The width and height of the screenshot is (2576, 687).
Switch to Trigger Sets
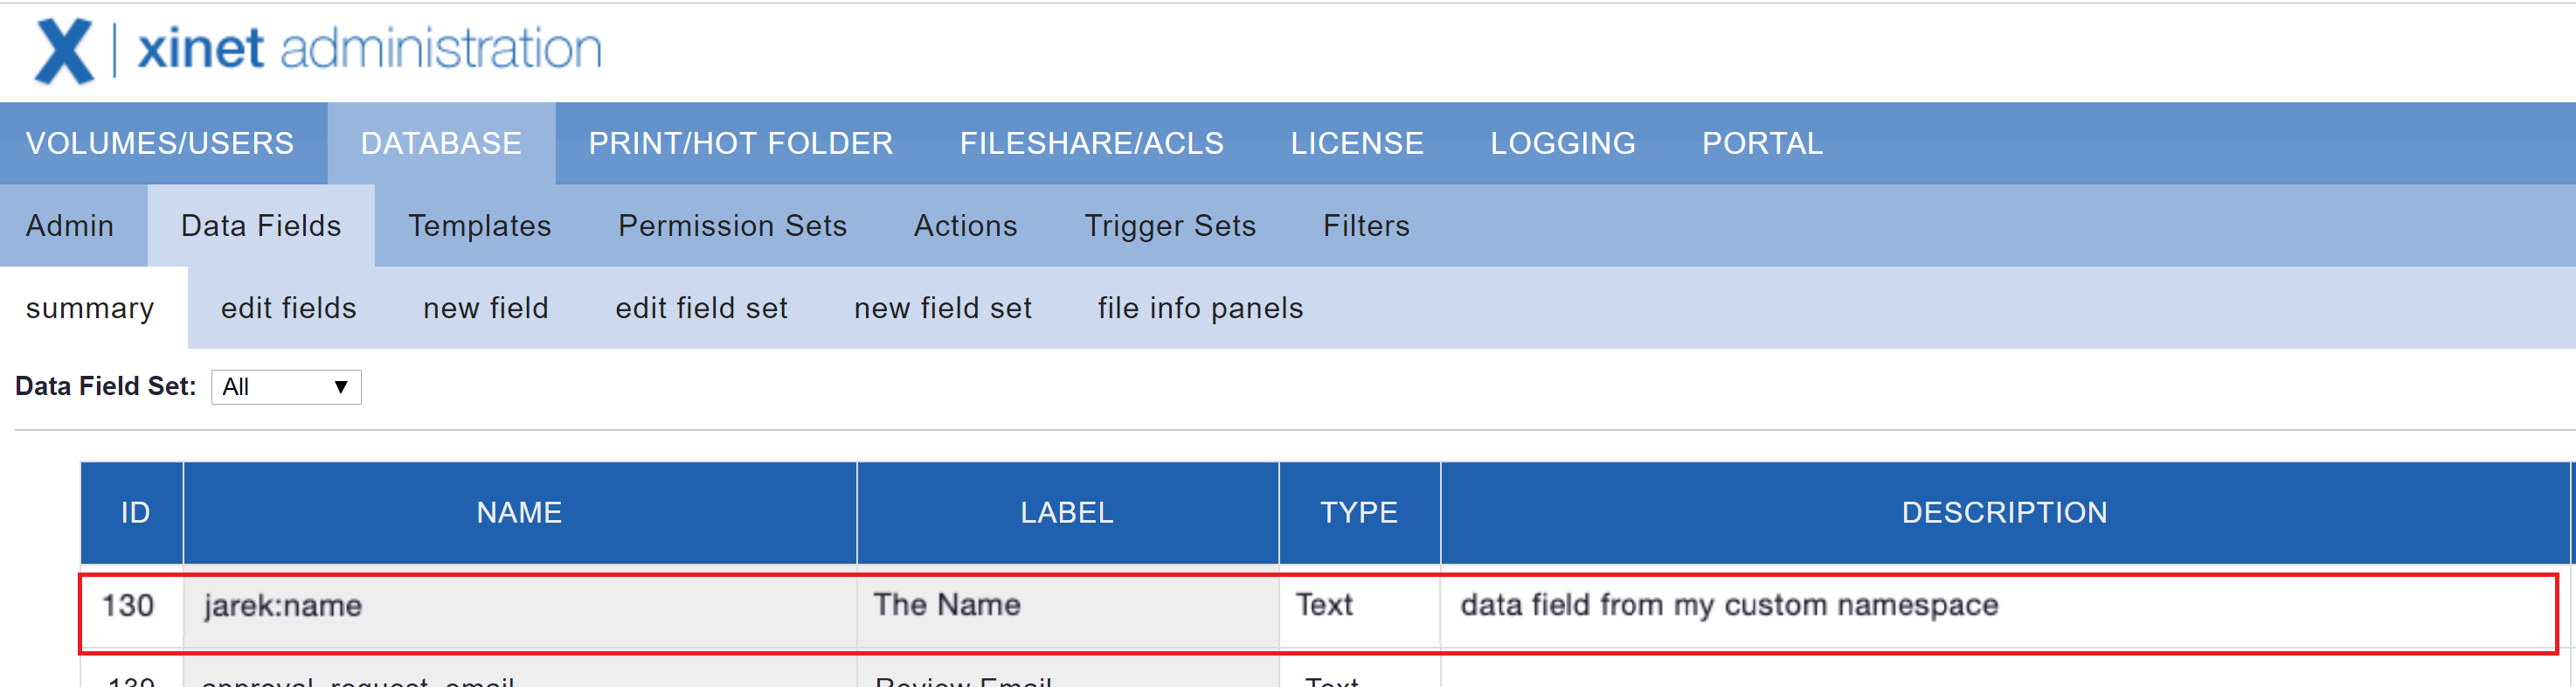(x=1170, y=226)
